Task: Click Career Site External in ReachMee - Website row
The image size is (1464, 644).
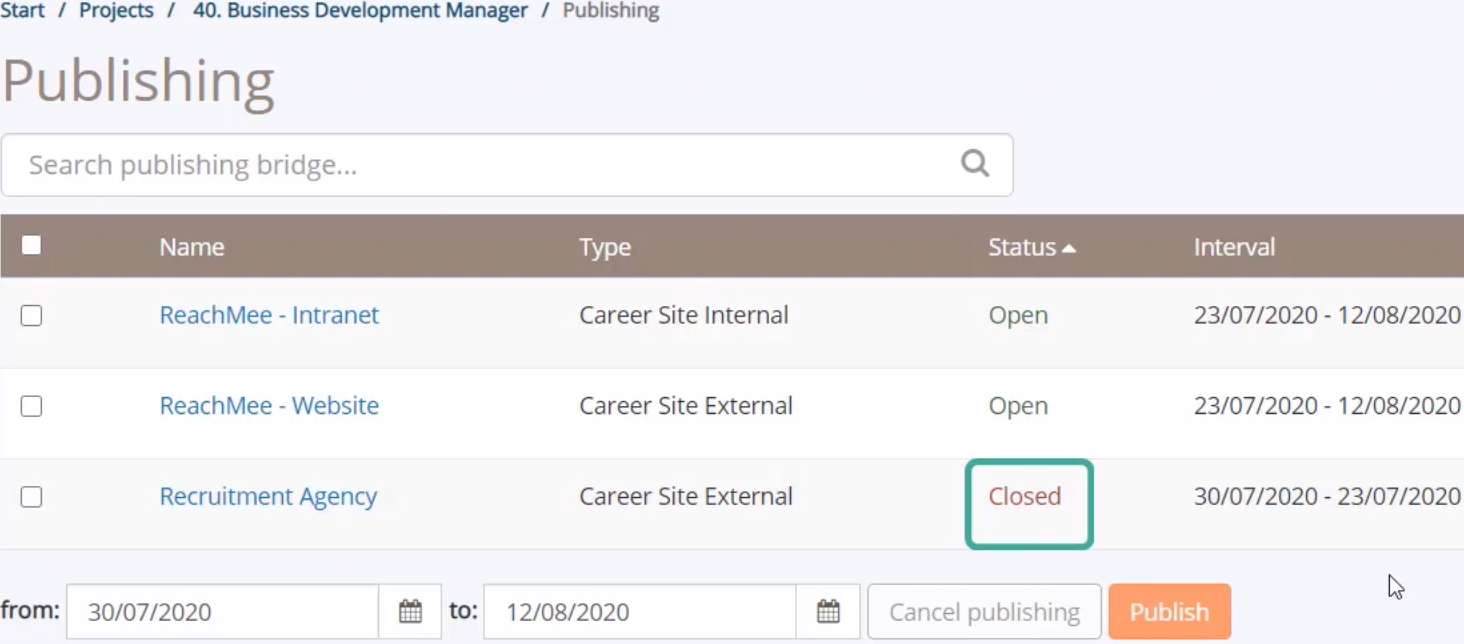Action: tap(686, 406)
